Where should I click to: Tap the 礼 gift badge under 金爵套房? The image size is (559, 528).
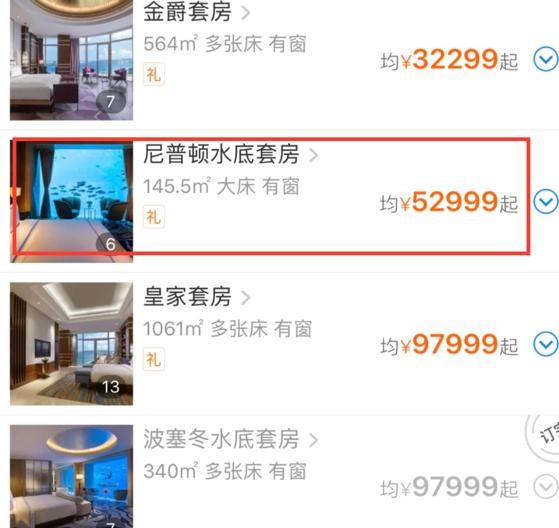point(154,75)
